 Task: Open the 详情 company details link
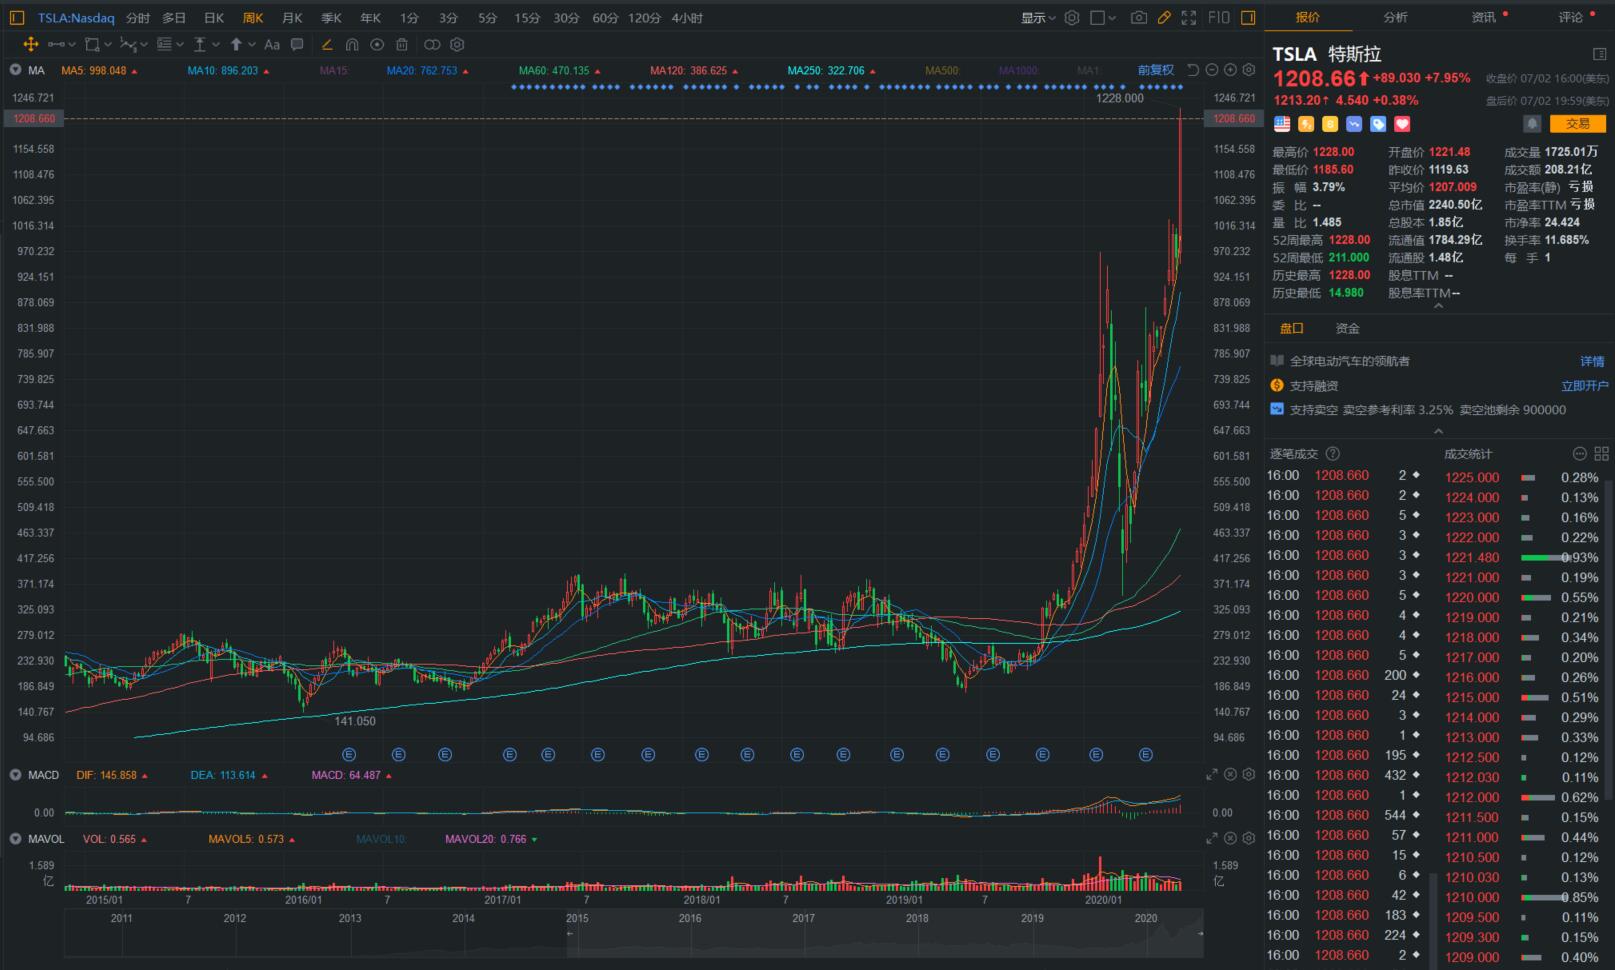tap(1592, 361)
